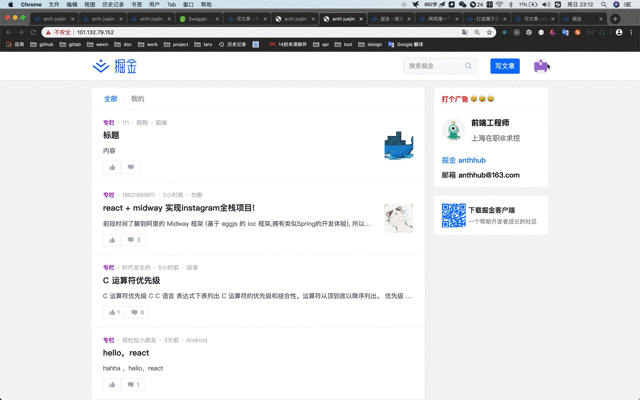This screenshot has height=400, width=640.
Task: Like the 'react + midway' article with thumbs-up
Action: point(112,240)
